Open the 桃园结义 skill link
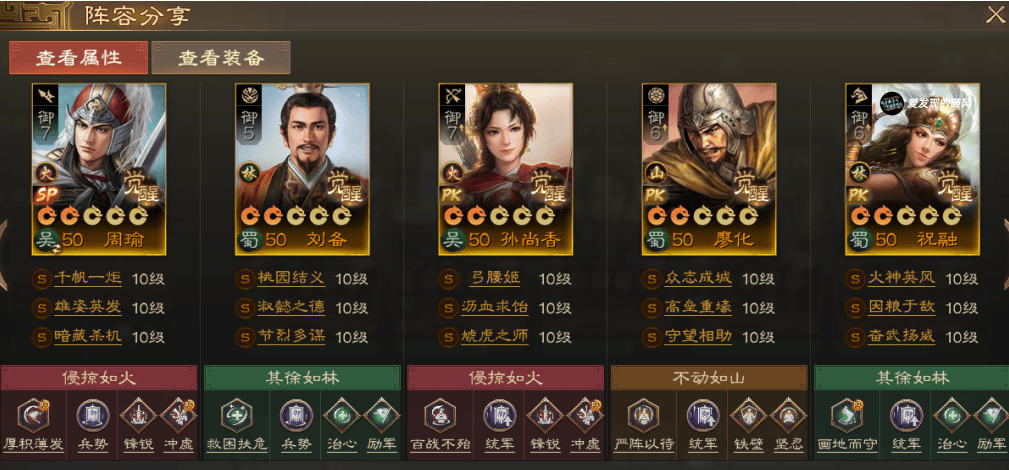The image size is (1009, 470). 291,279
